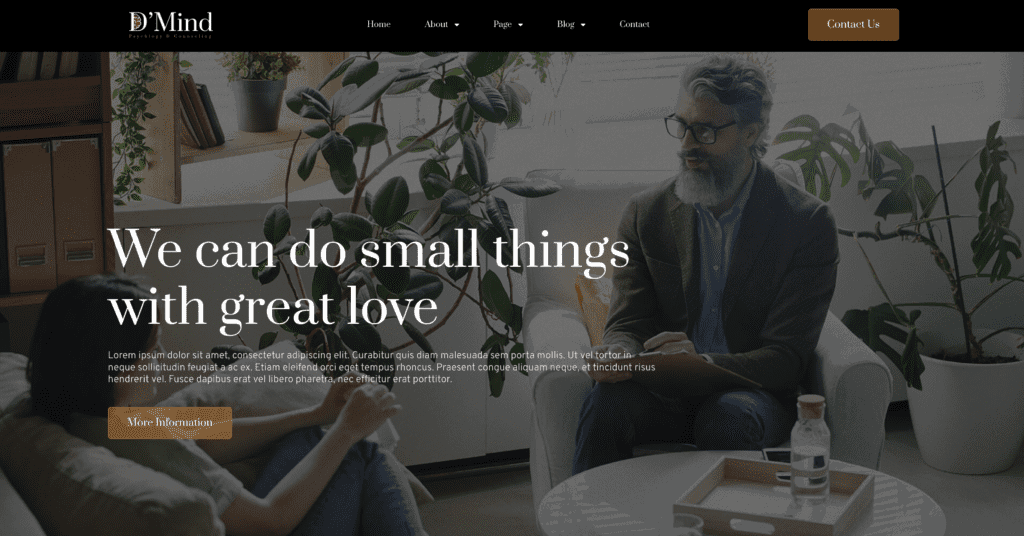Expand the About dropdown arrow

457,25
